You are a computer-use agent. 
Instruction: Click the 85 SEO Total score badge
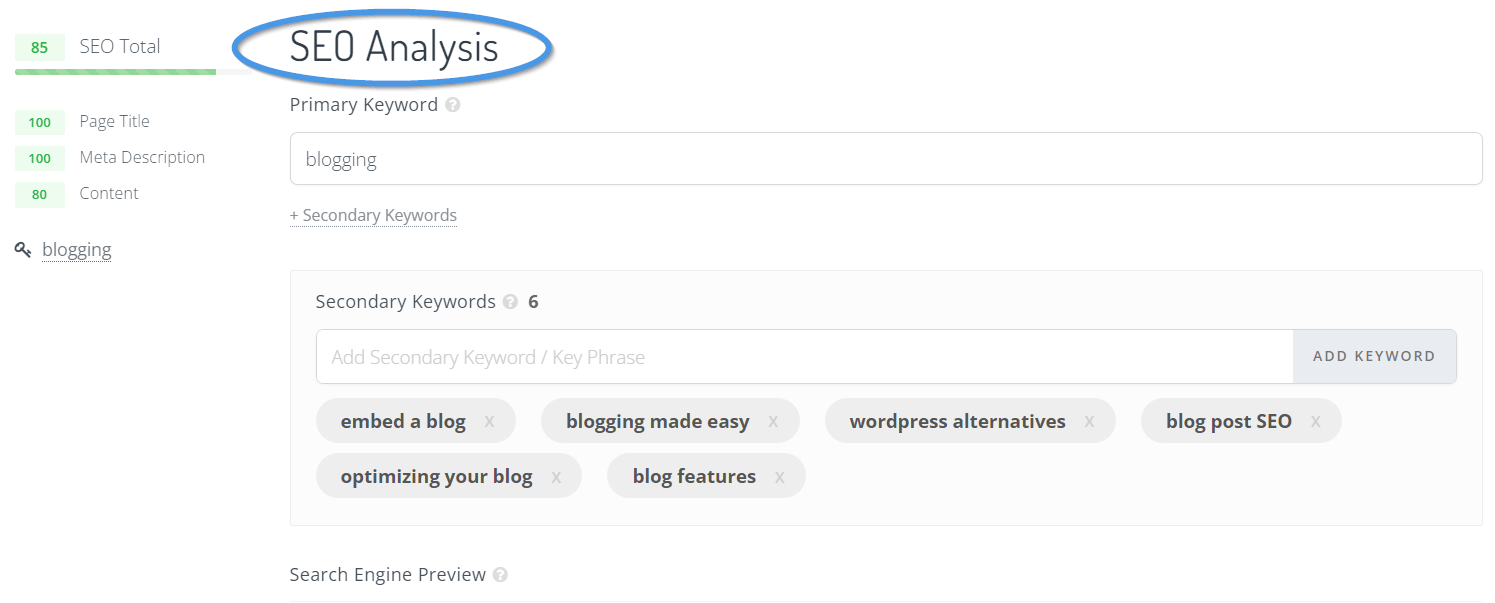[x=40, y=47]
